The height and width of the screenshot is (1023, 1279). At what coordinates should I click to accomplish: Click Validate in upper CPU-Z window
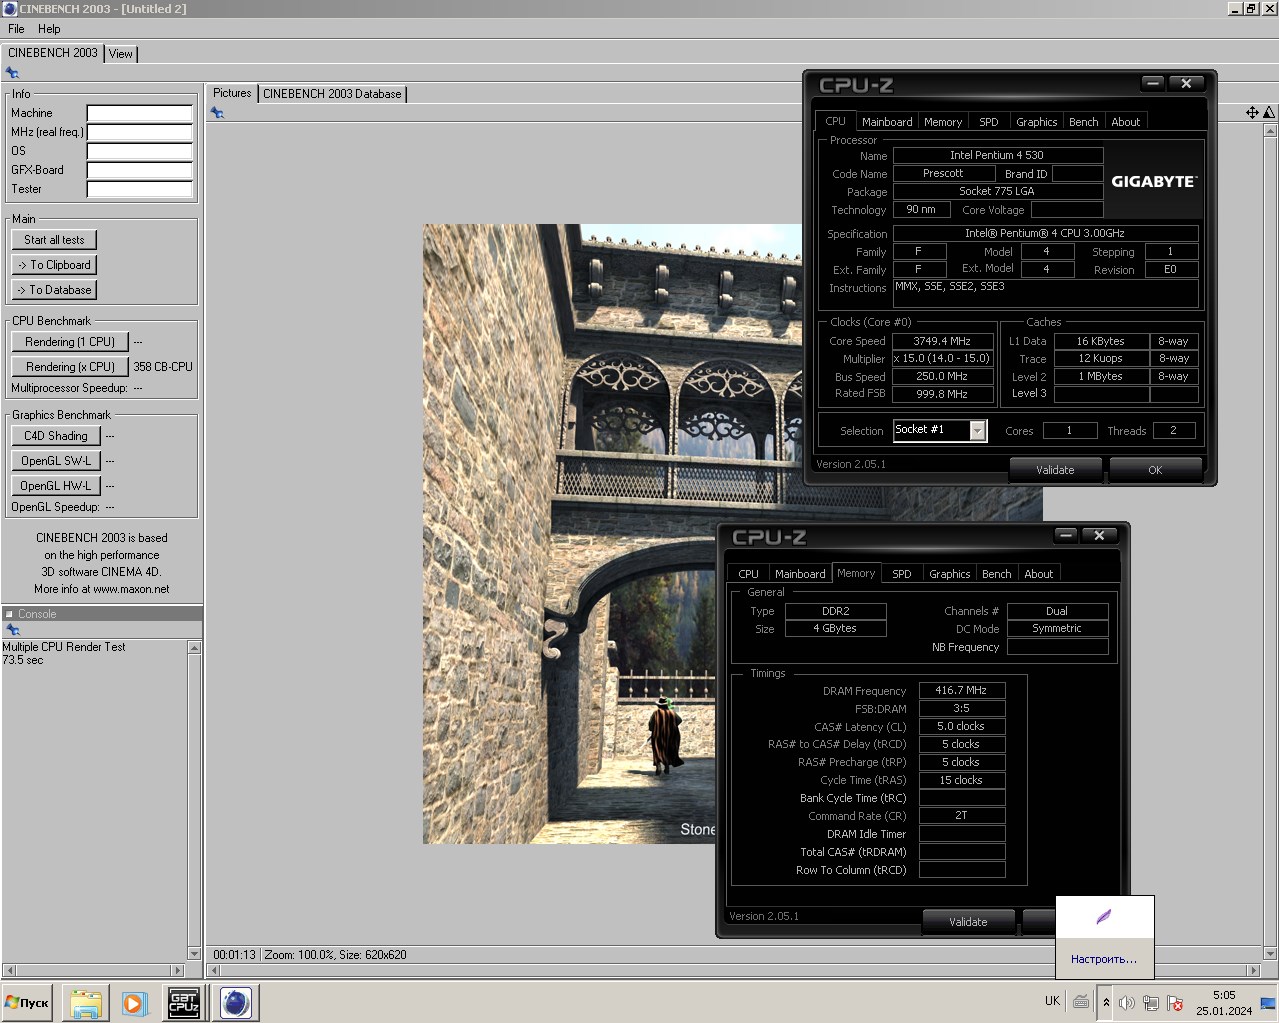pyautogui.click(x=1055, y=470)
